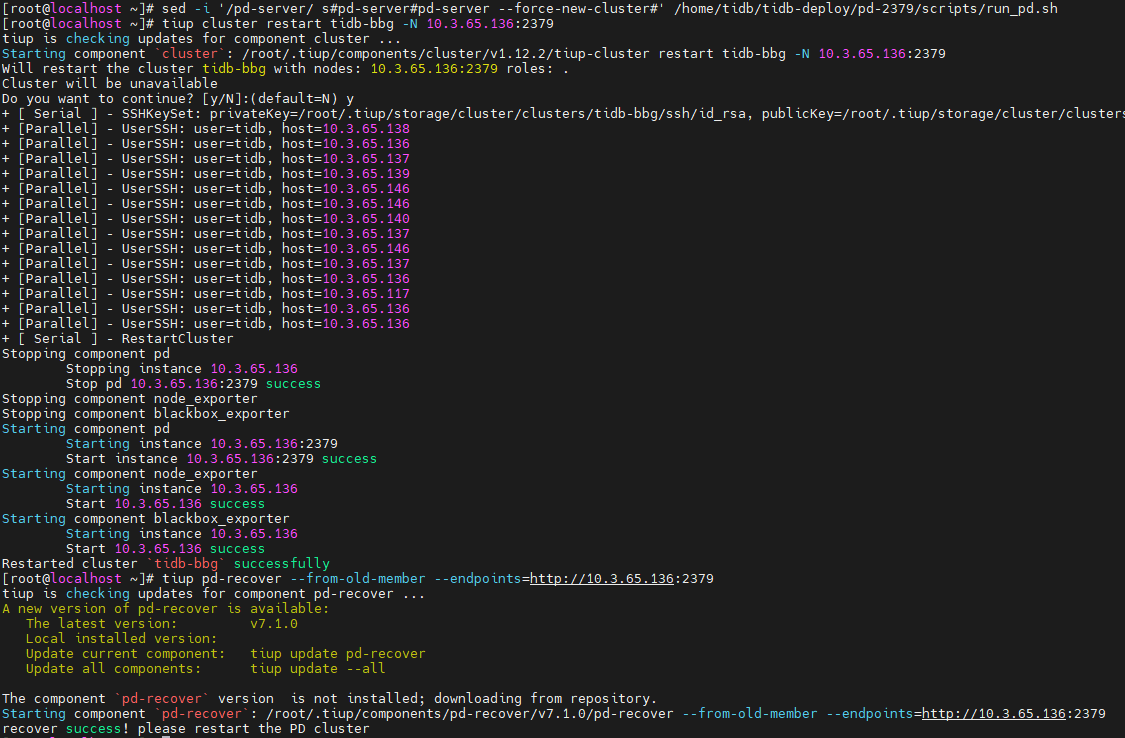Click 'tiup update --all' suggestion
Screen dimensions: 1125x738
tap(318, 669)
